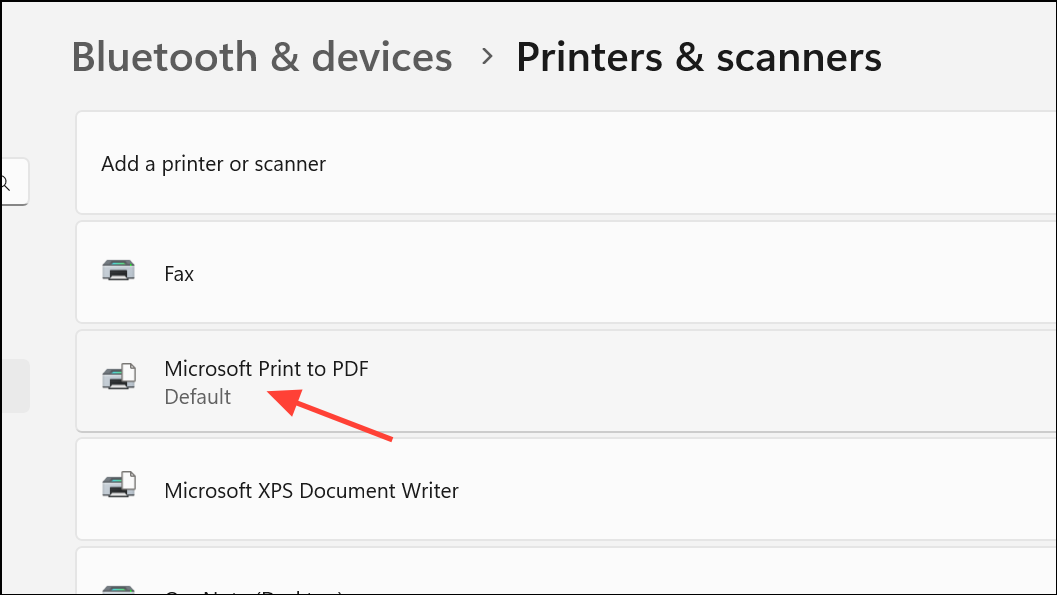The height and width of the screenshot is (595, 1057).
Task: Open Microsoft Print to PDF by its name
Action: click(x=266, y=369)
